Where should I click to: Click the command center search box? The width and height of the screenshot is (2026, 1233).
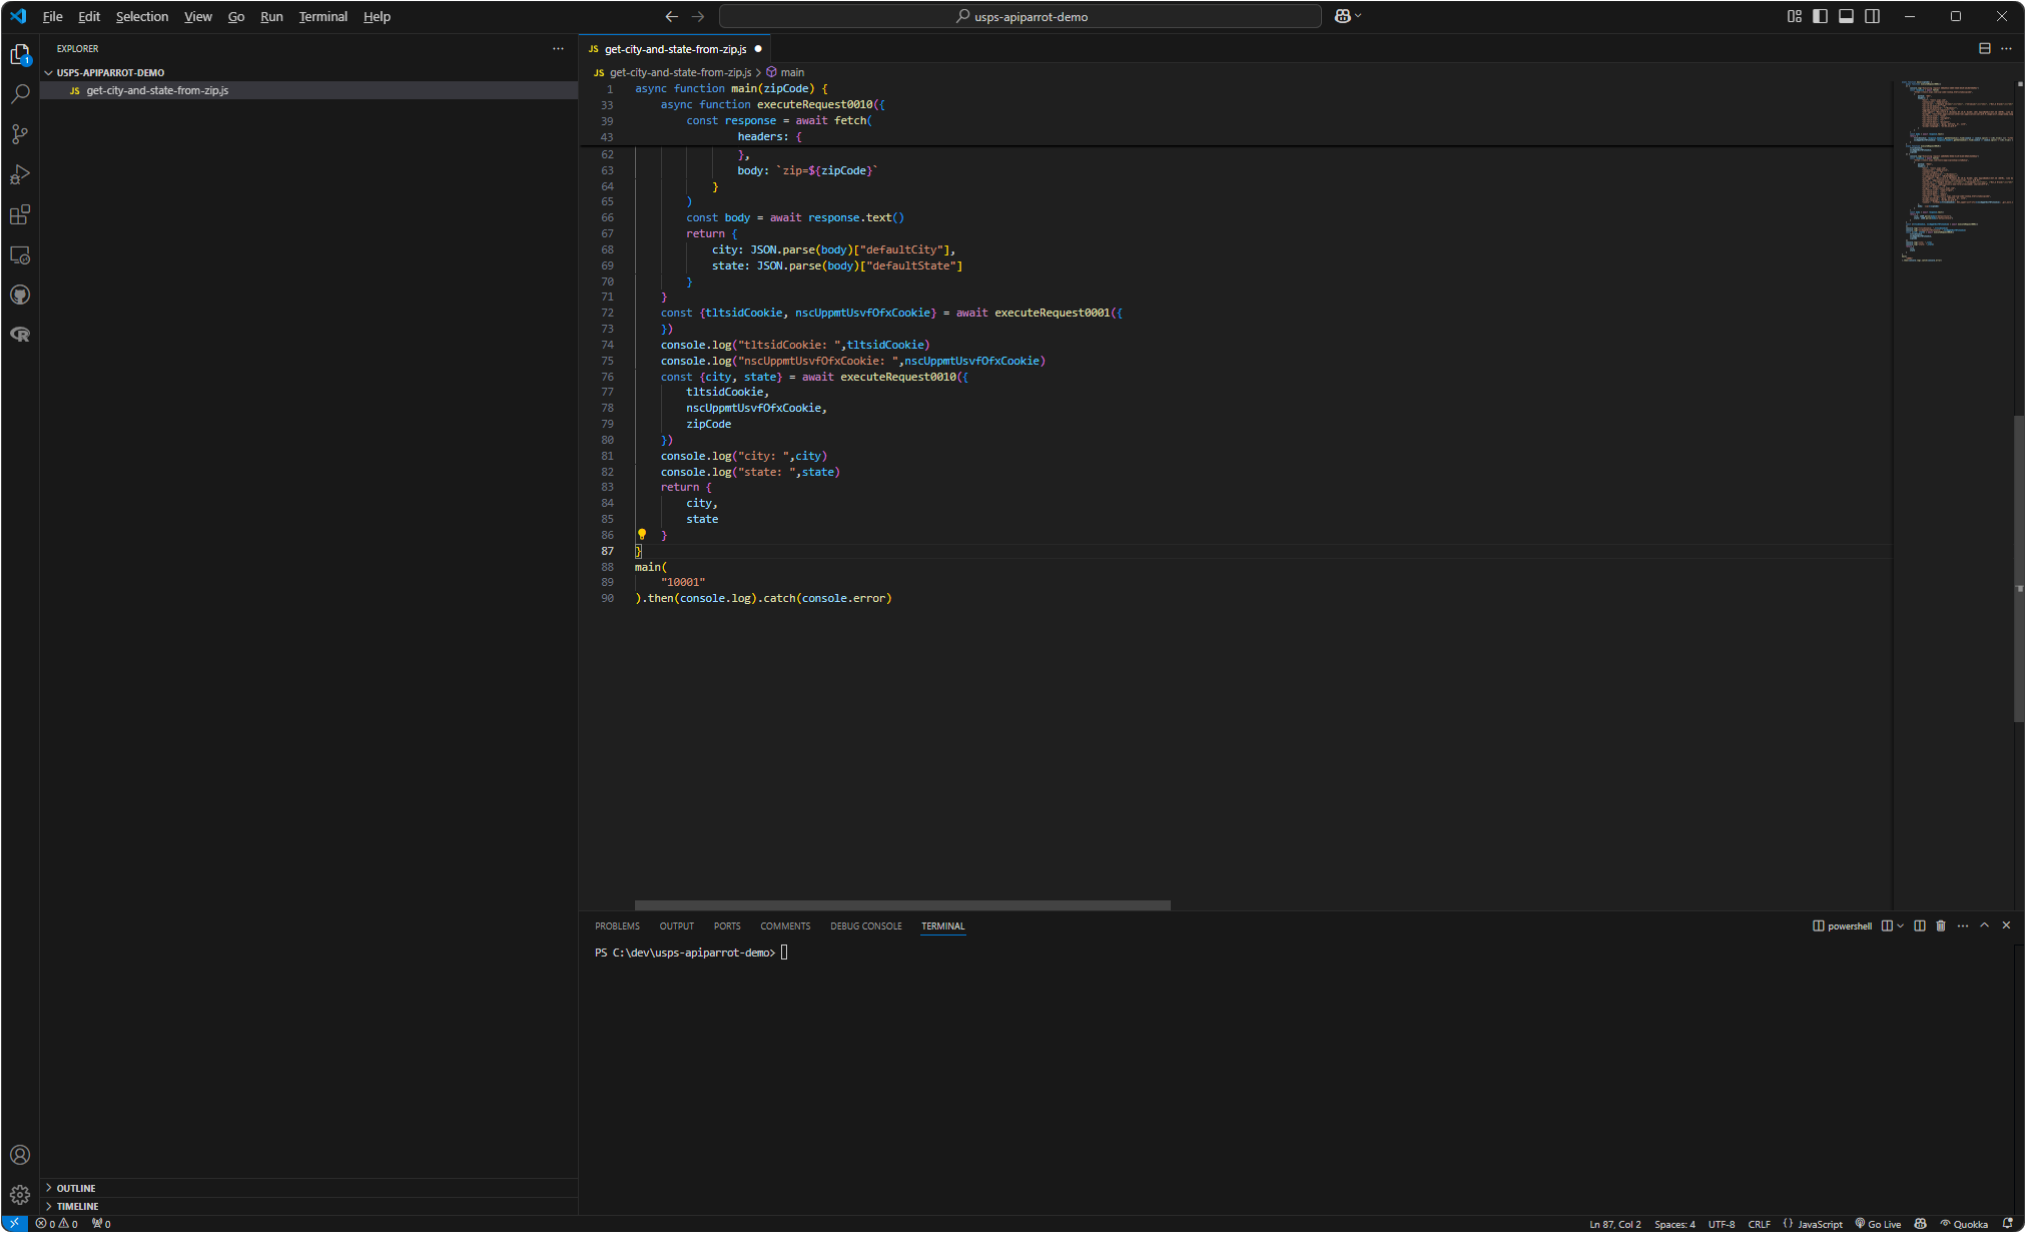(x=1020, y=16)
